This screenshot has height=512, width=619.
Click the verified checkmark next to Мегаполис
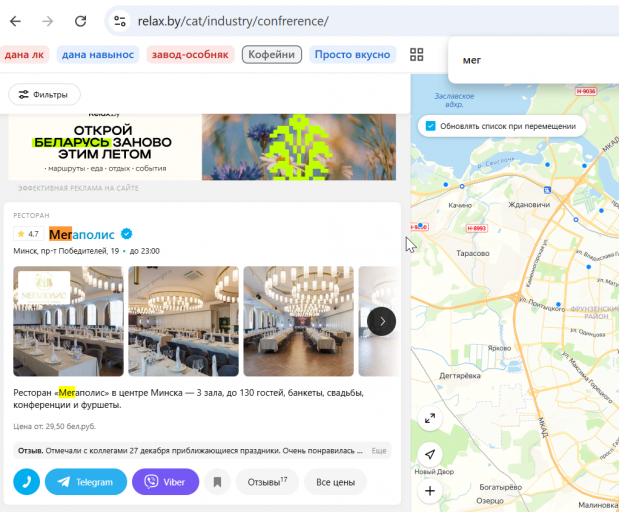[127, 234]
